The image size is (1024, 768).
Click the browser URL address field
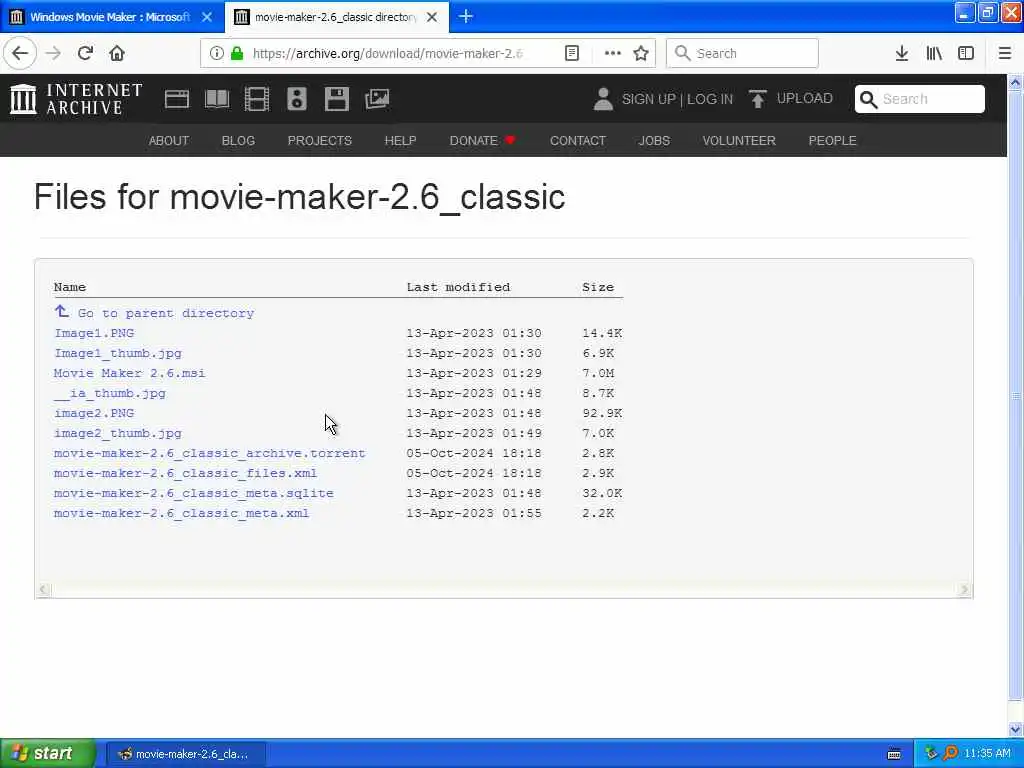click(389, 53)
